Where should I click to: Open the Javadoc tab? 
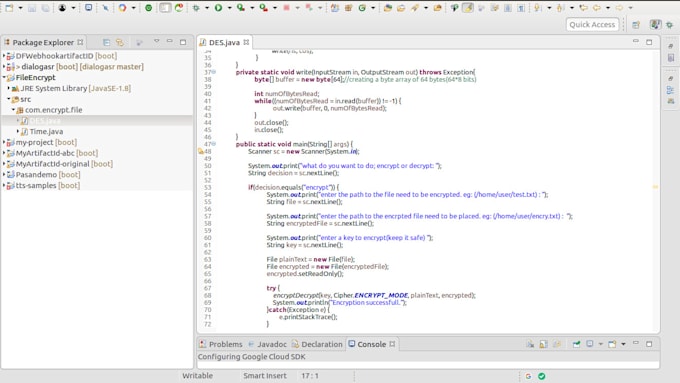[268, 344]
